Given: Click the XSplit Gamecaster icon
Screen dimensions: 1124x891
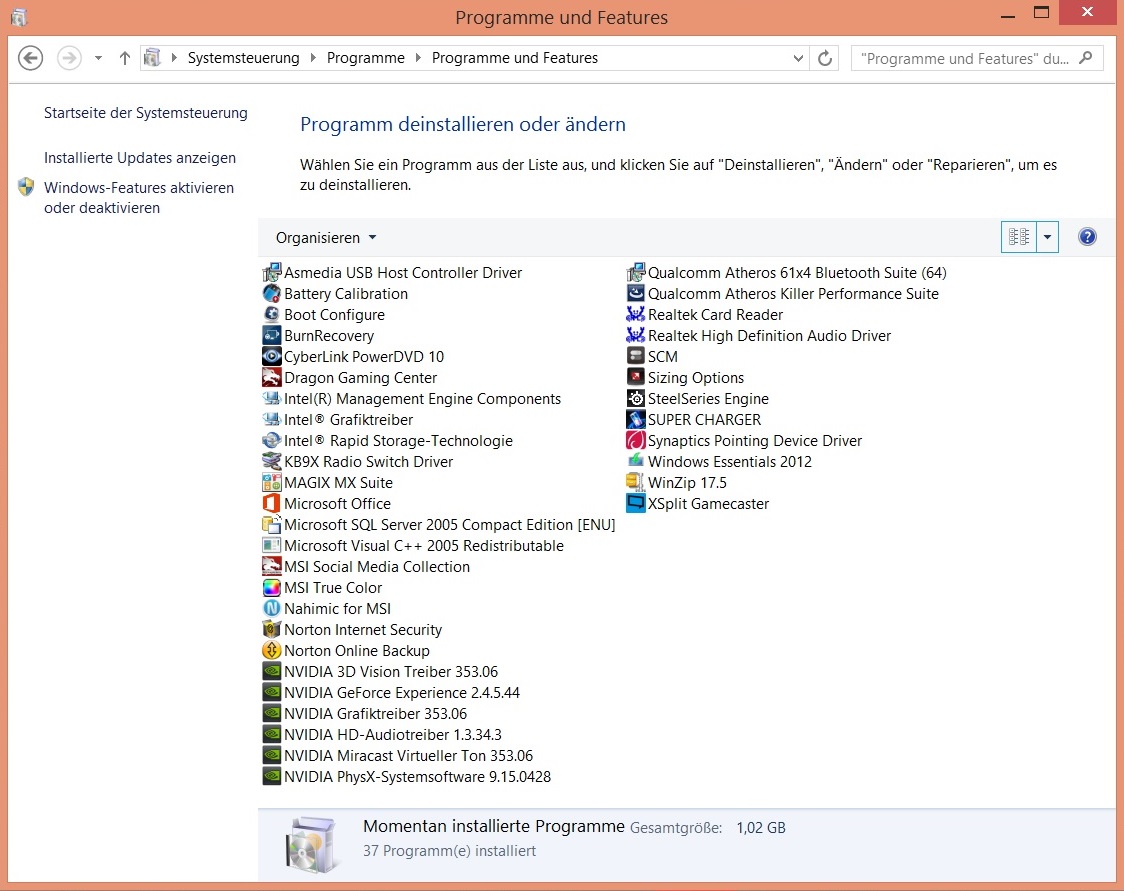Looking at the screenshot, I should tap(636, 503).
